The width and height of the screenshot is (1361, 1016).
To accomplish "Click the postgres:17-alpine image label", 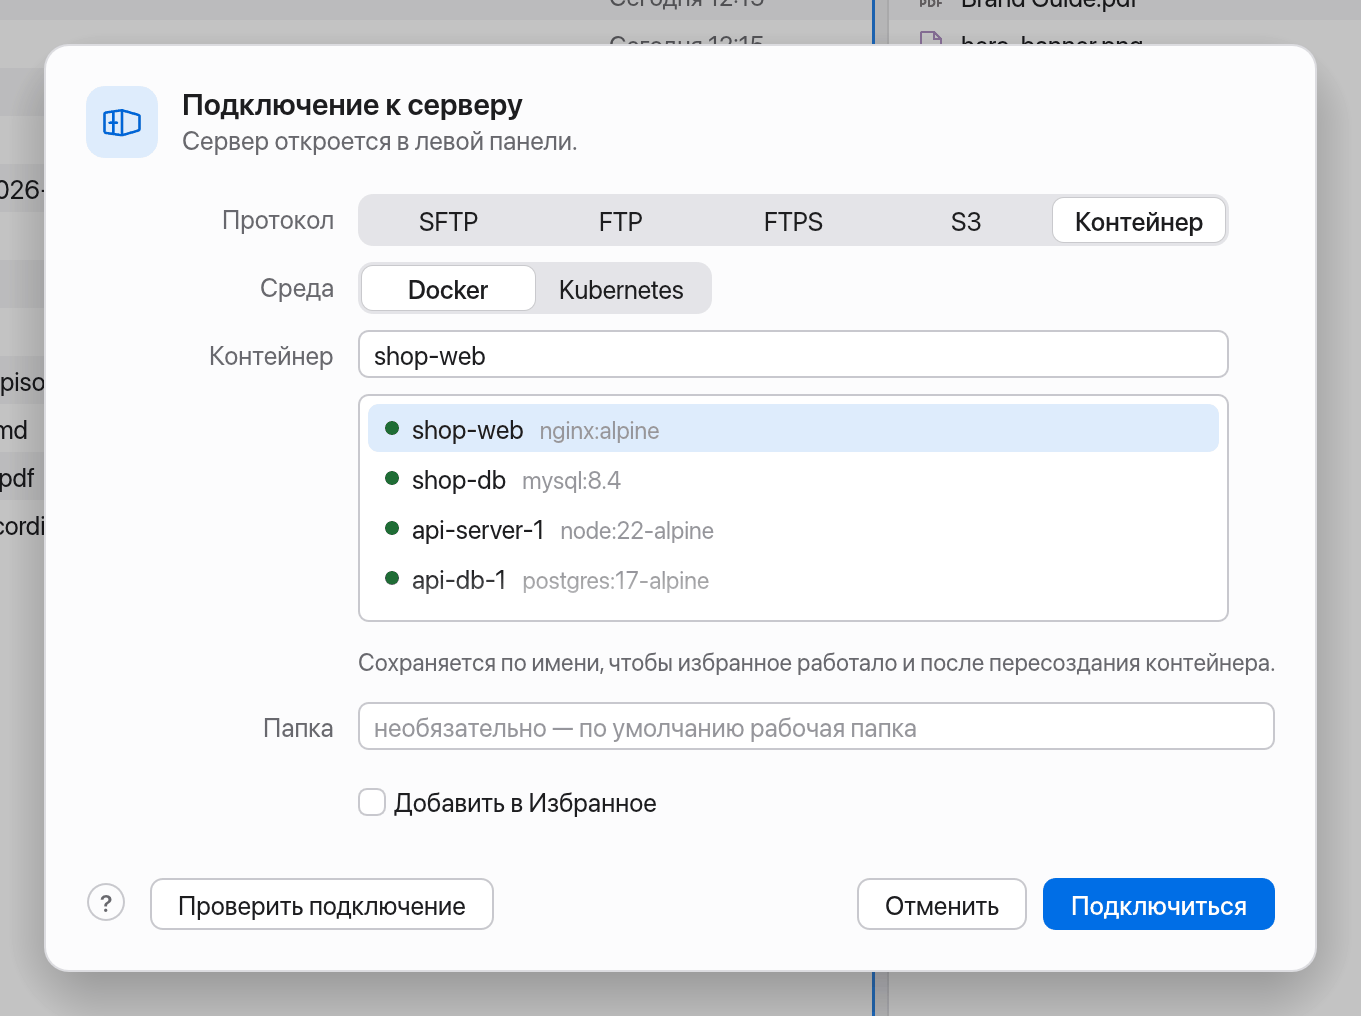I will [x=615, y=581].
